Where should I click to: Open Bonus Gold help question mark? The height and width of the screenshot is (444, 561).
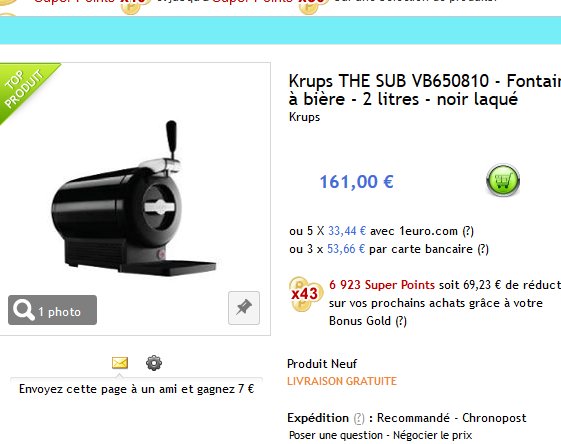401,321
